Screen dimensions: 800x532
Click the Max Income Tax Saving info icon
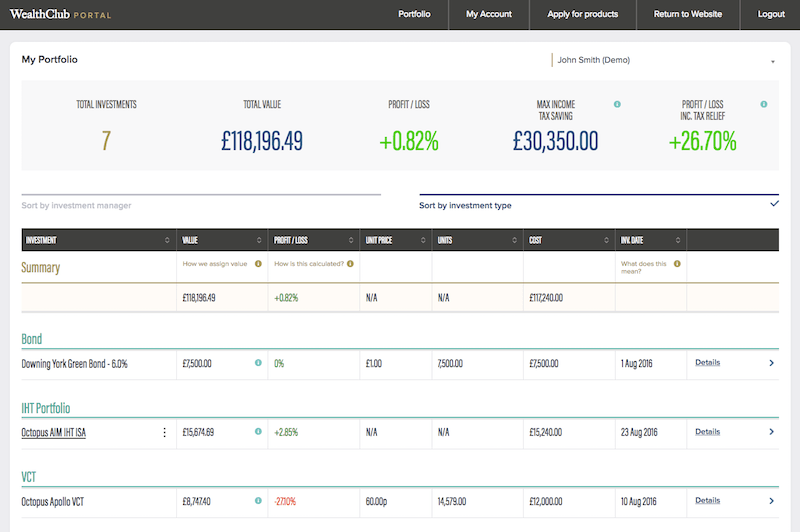tap(617, 104)
